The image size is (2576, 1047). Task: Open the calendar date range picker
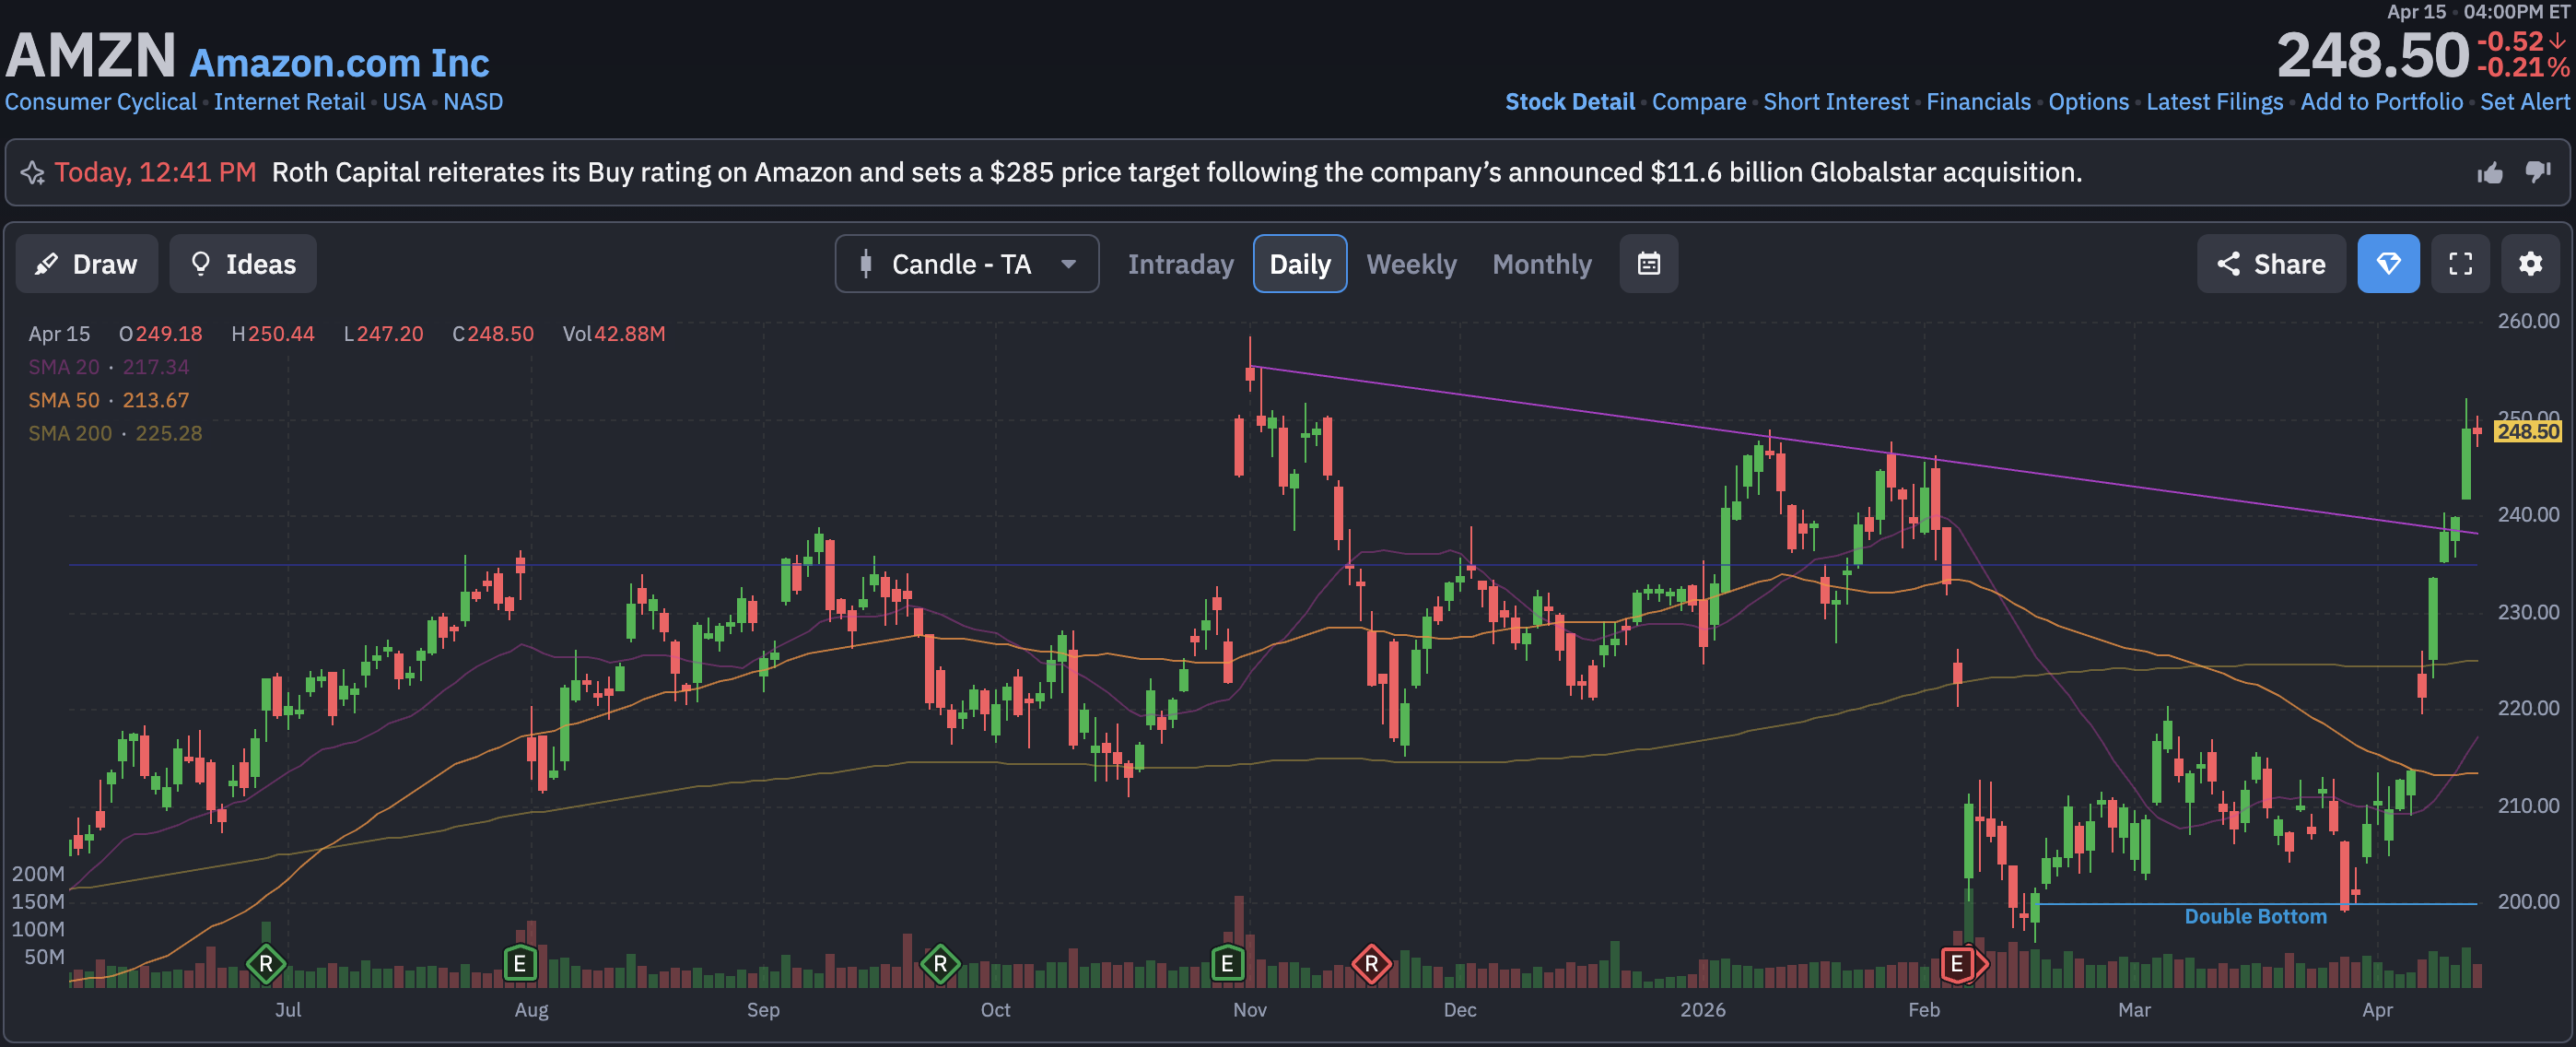pyautogui.click(x=1648, y=264)
